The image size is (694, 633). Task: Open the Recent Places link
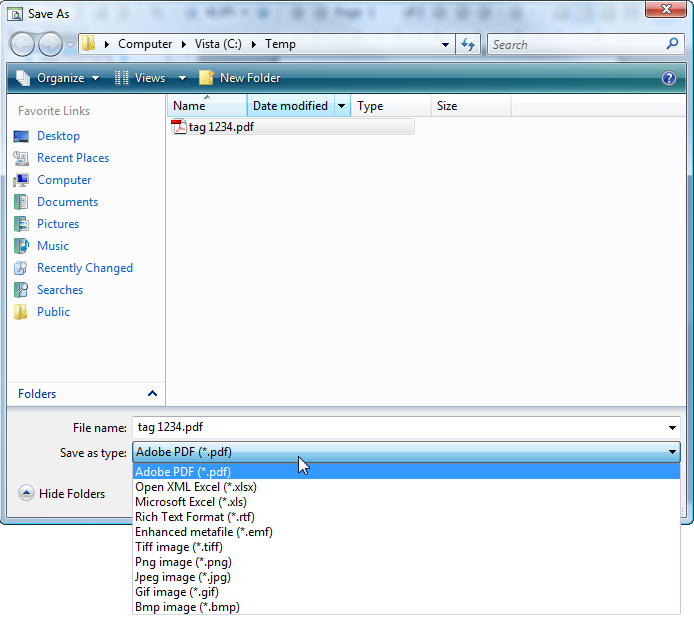[73, 158]
